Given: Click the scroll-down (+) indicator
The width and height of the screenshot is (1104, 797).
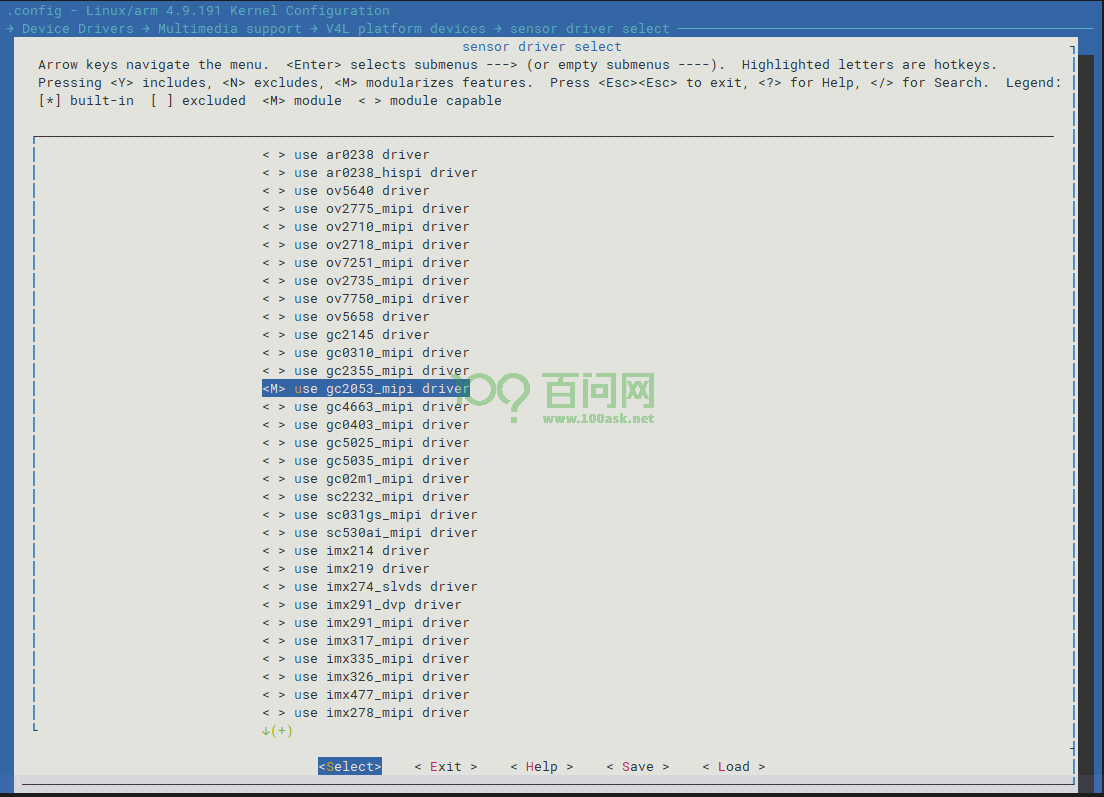Looking at the screenshot, I should (277, 731).
